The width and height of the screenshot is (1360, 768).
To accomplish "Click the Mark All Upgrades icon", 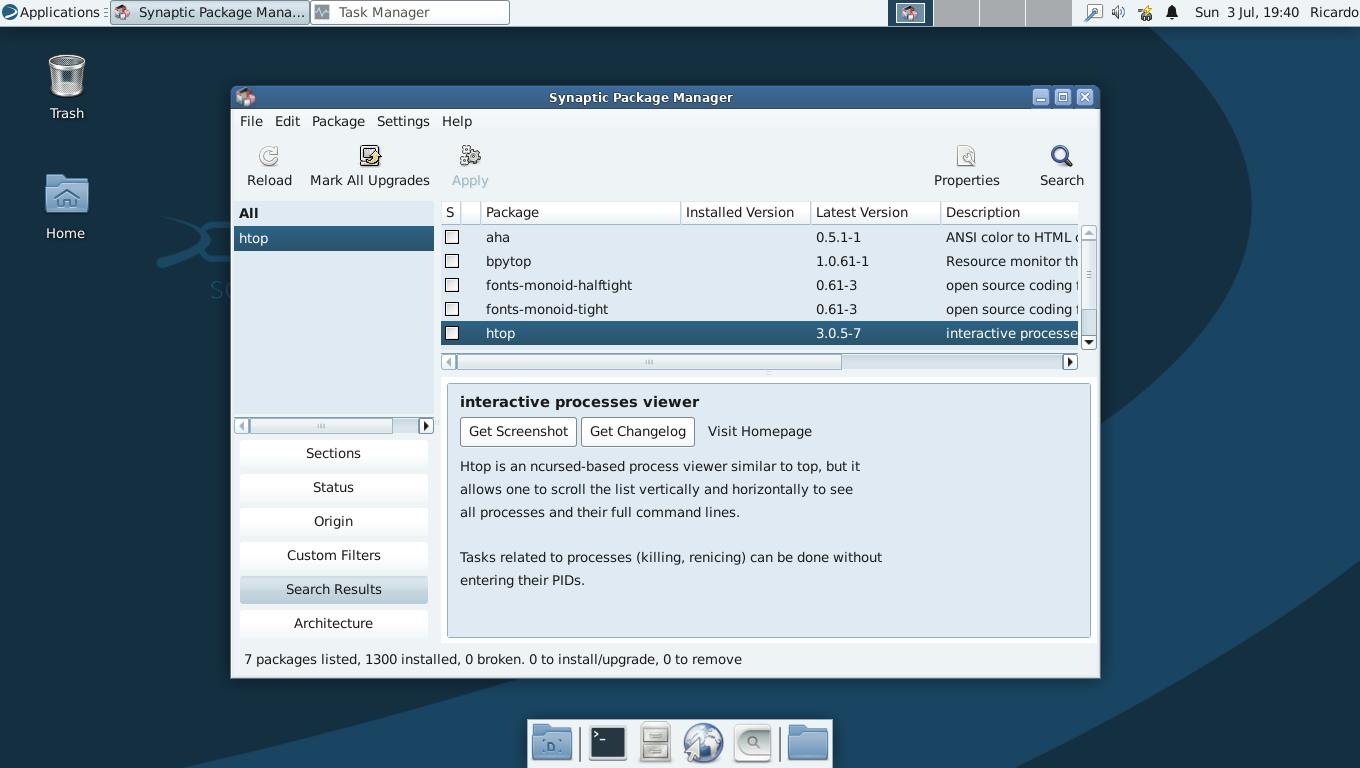I will 370,156.
